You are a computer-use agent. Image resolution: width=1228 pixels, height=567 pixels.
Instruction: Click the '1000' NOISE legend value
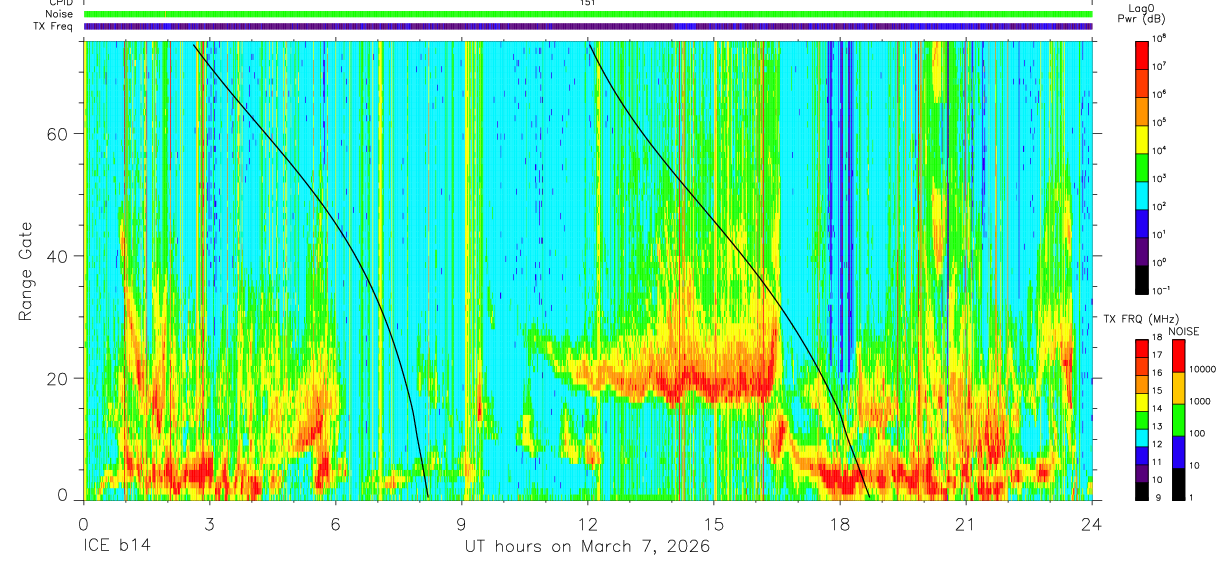pyautogui.click(x=1200, y=401)
